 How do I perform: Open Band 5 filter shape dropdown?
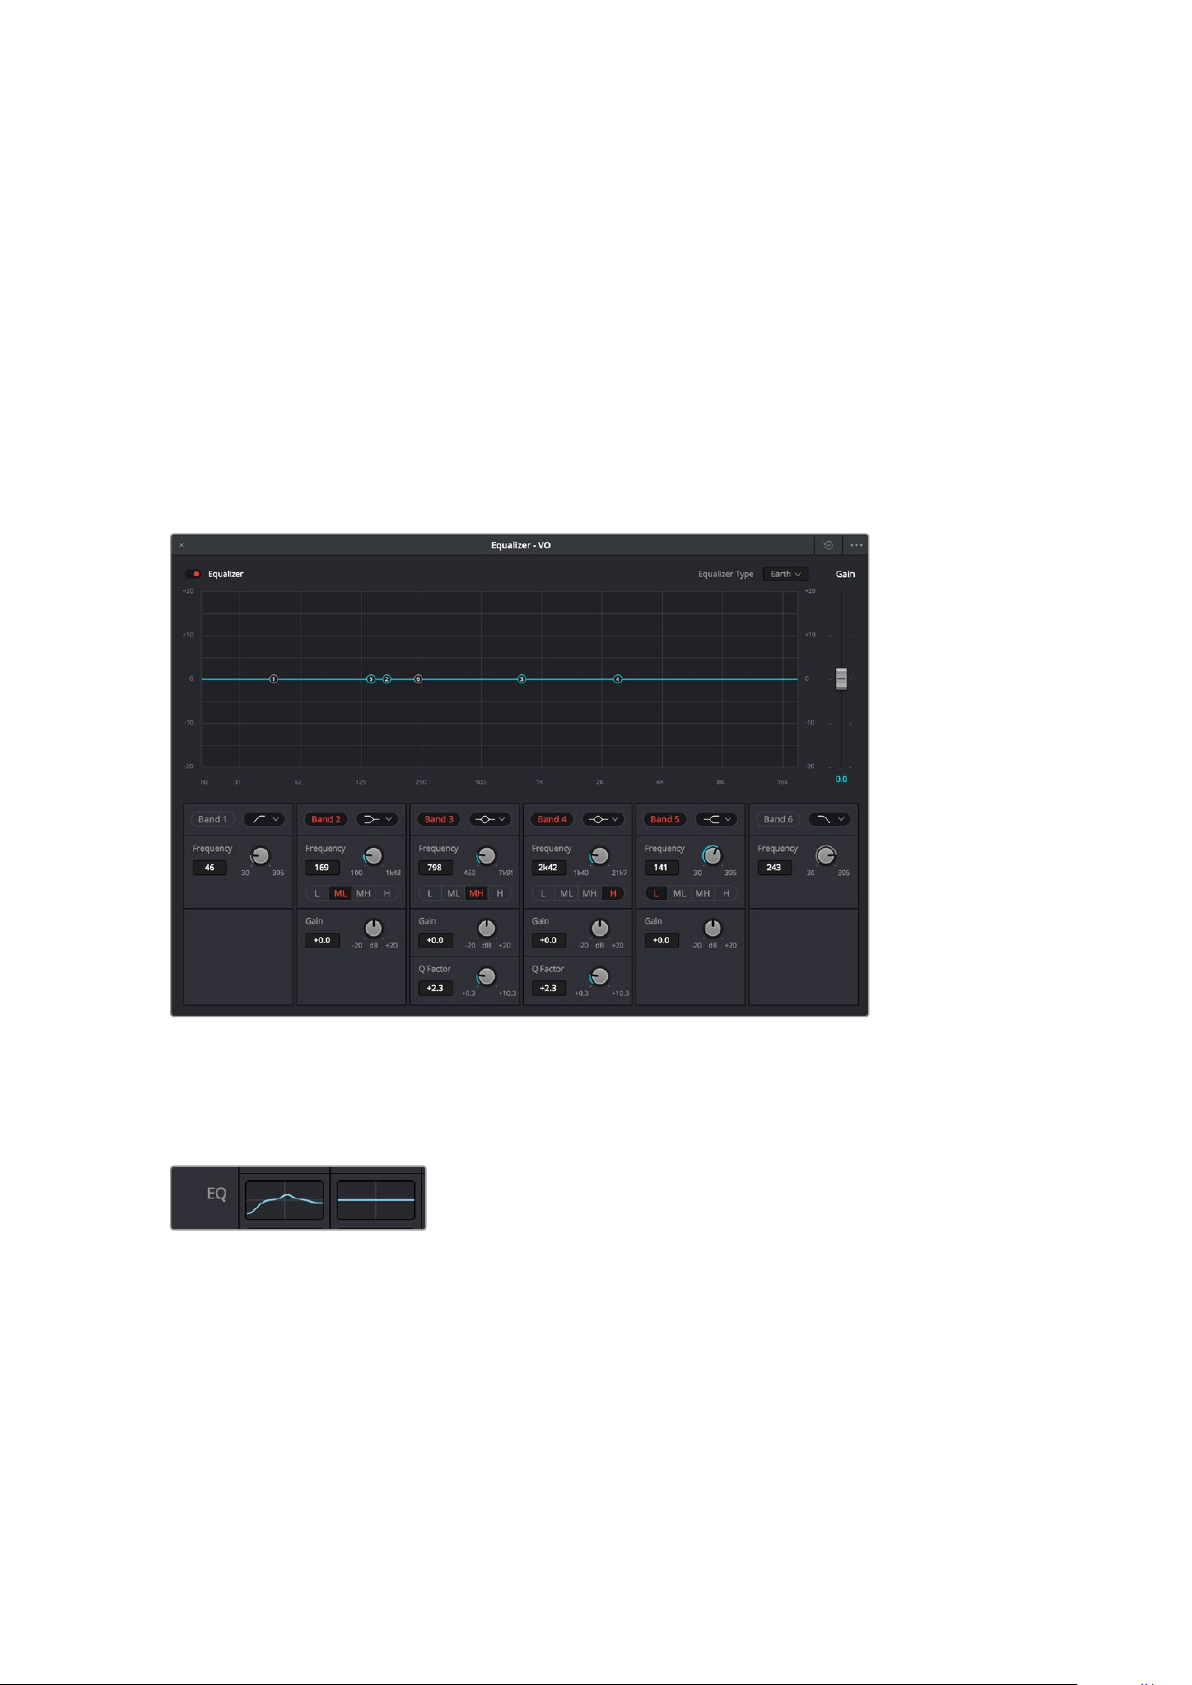[x=716, y=819]
